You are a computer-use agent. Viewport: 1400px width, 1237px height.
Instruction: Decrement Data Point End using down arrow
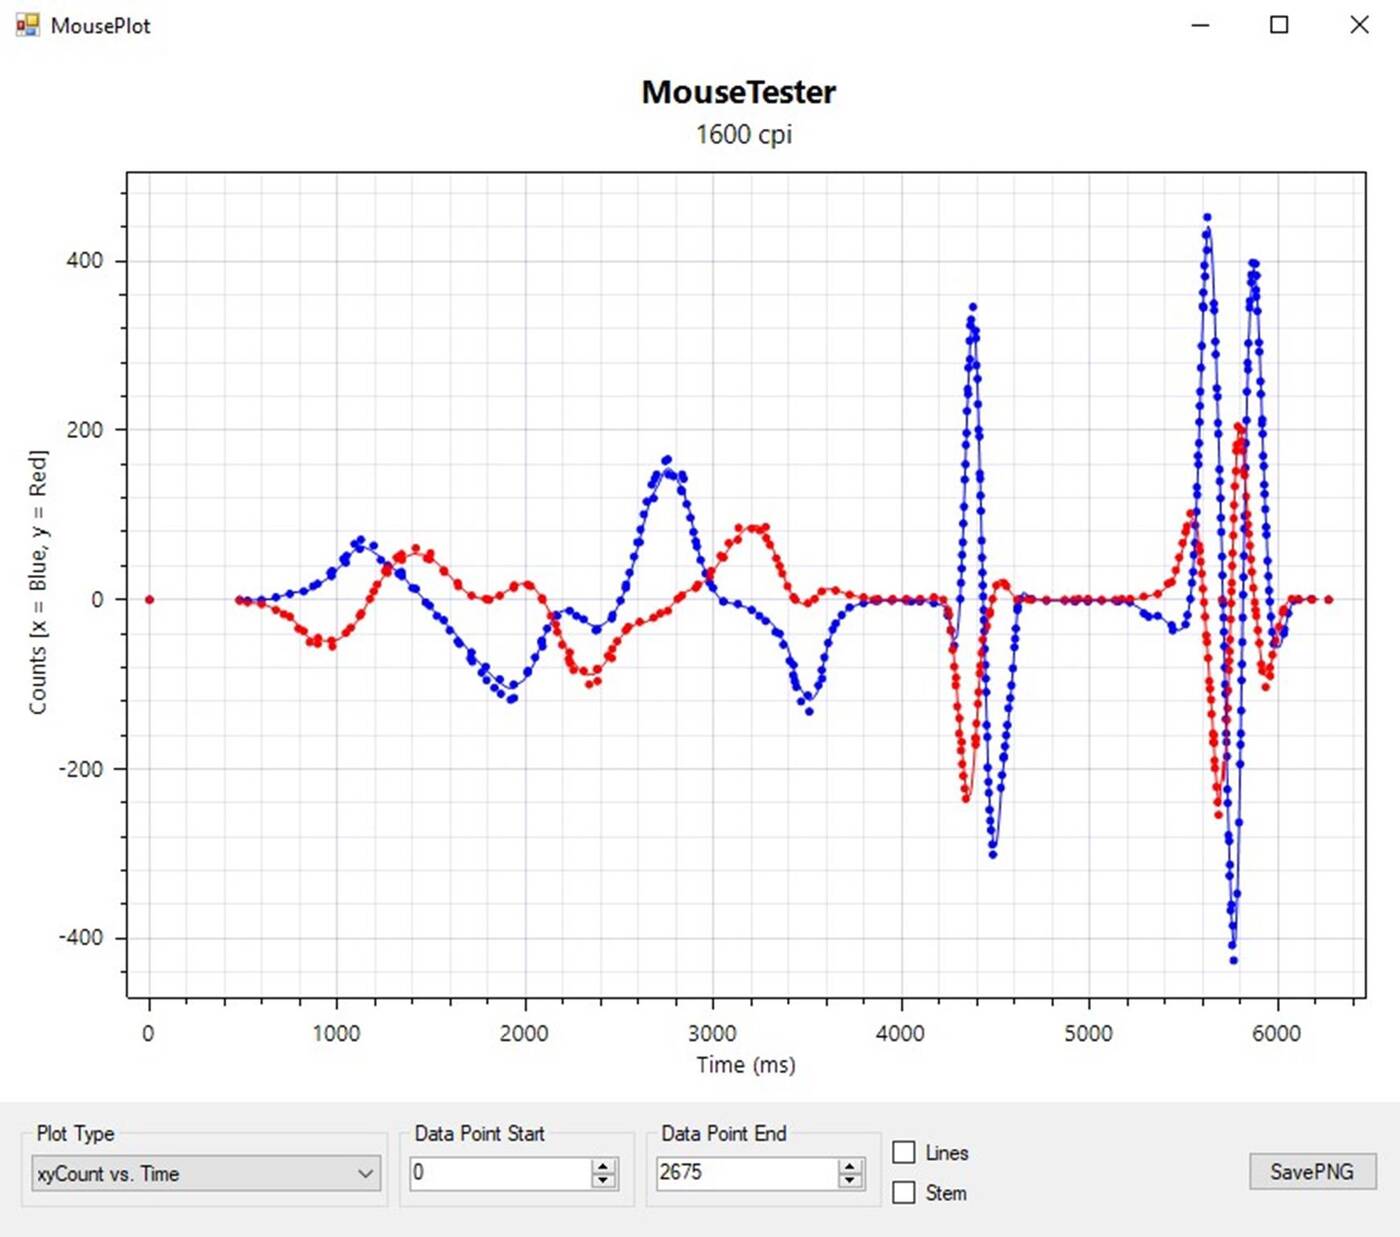(850, 1180)
